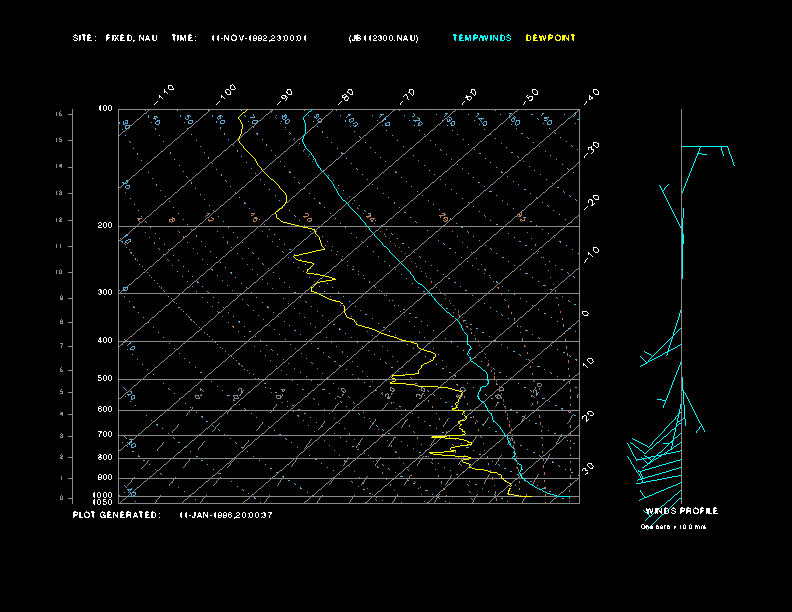Click the 500 pressure level label
792x612 pixels.
[105, 379]
